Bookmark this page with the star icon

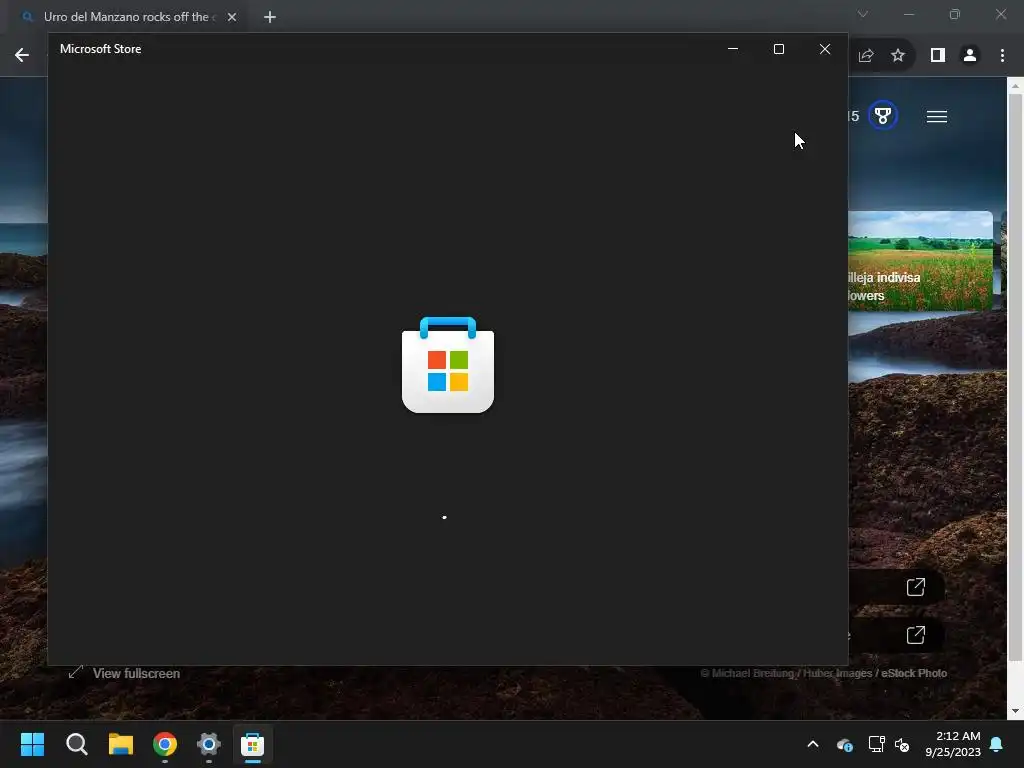(898, 56)
